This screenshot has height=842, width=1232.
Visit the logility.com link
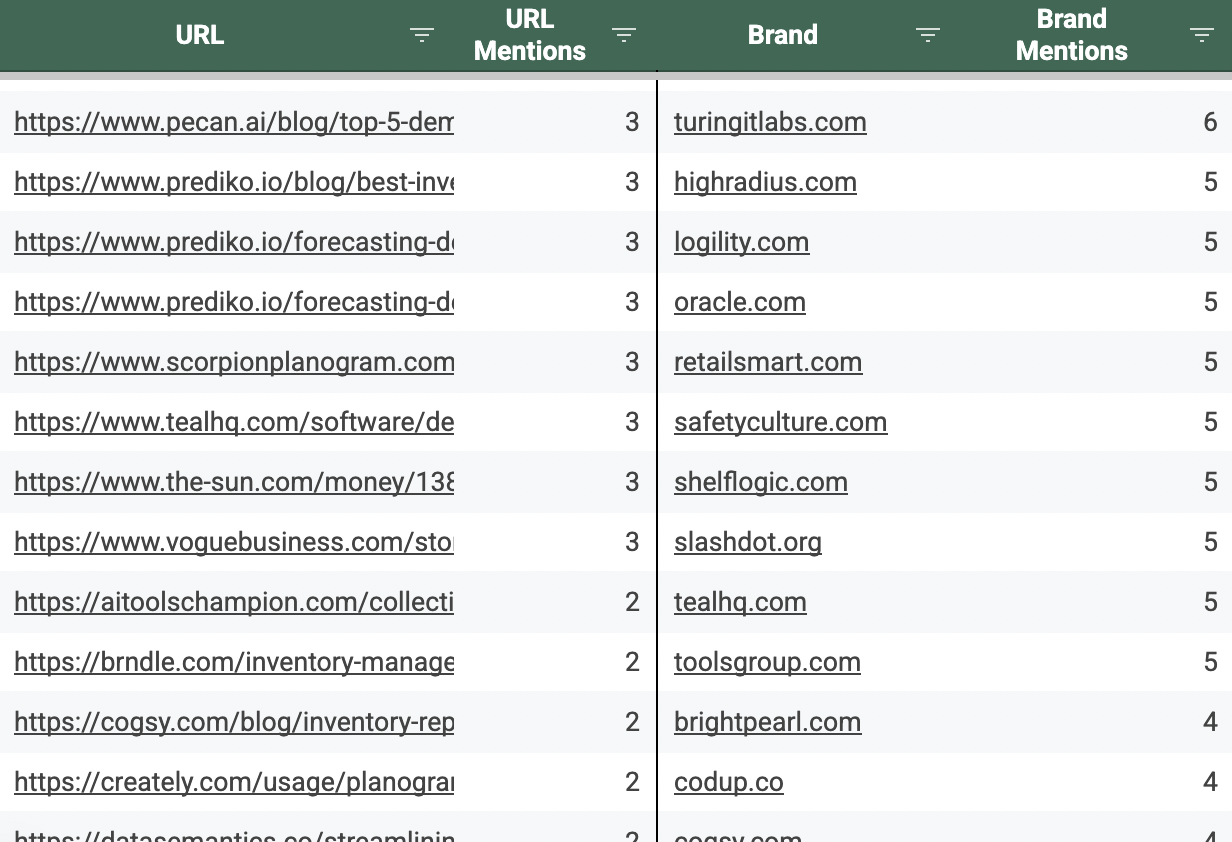point(741,242)
